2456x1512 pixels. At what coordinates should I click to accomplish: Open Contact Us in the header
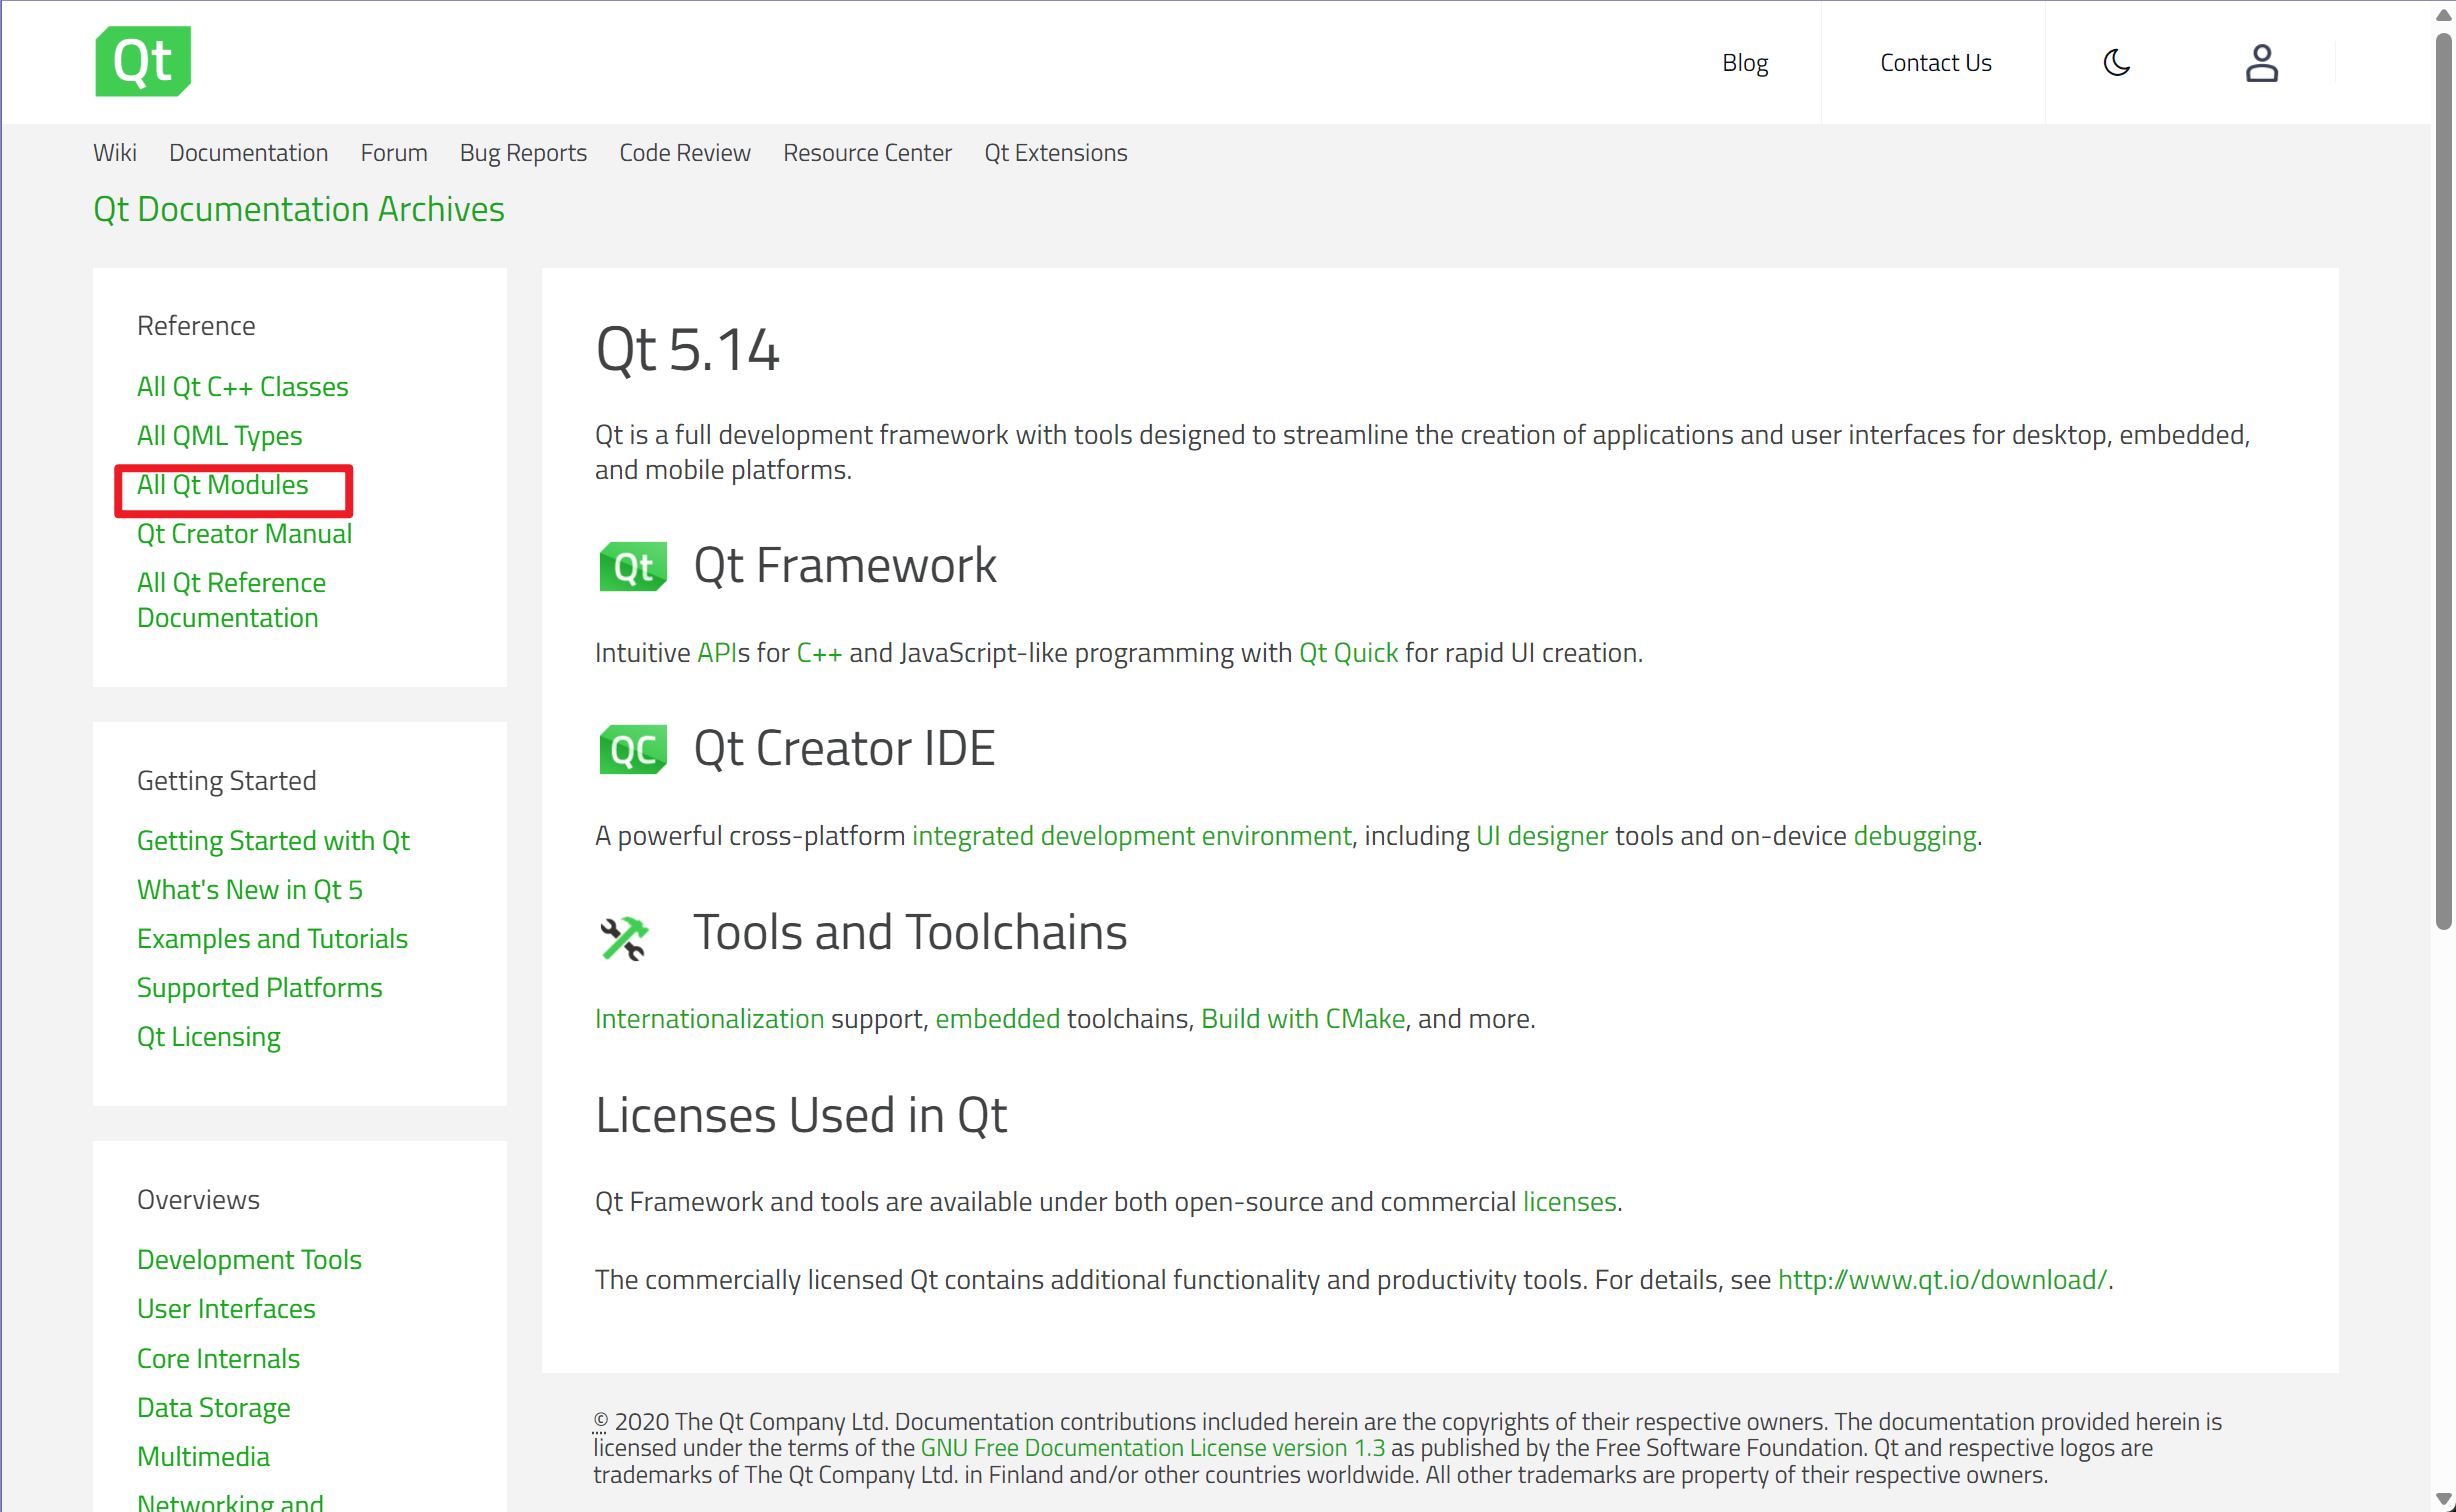(1934, 63)
